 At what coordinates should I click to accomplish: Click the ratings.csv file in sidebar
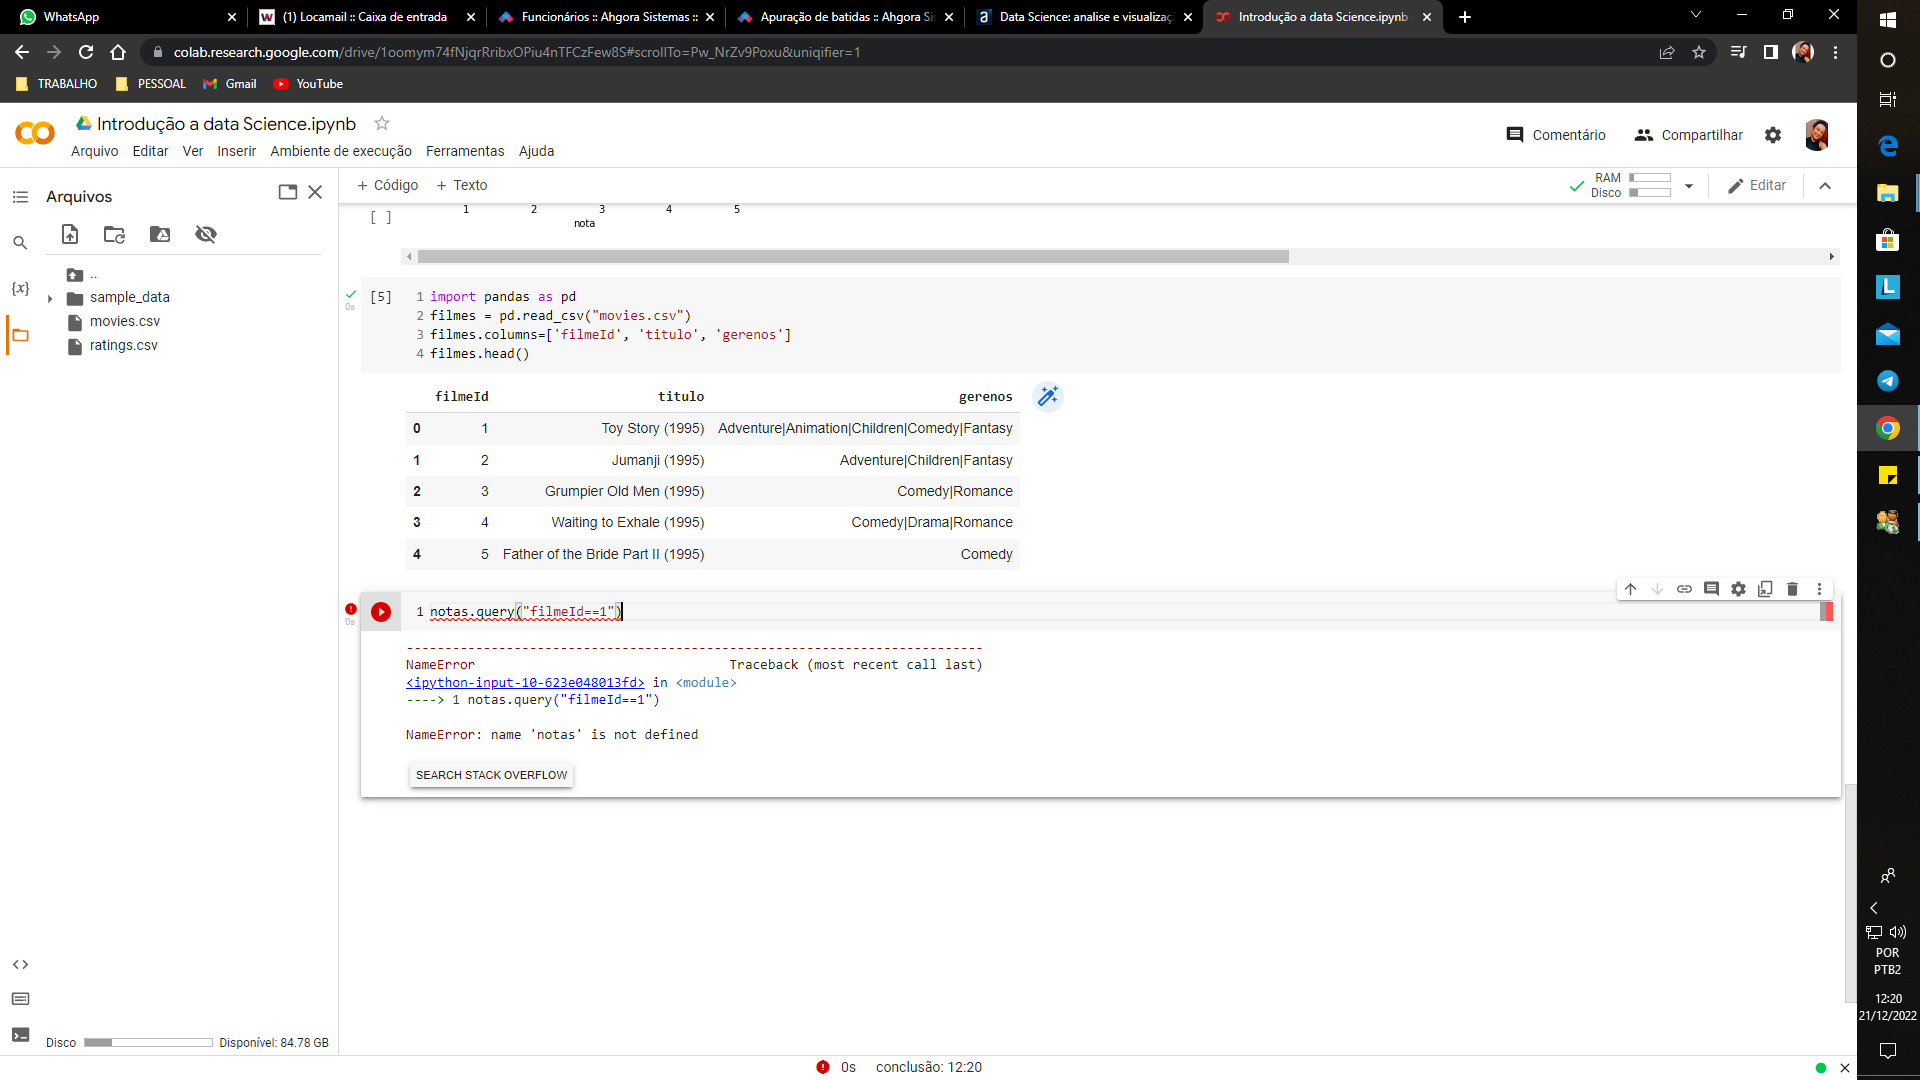pos(124,345)
